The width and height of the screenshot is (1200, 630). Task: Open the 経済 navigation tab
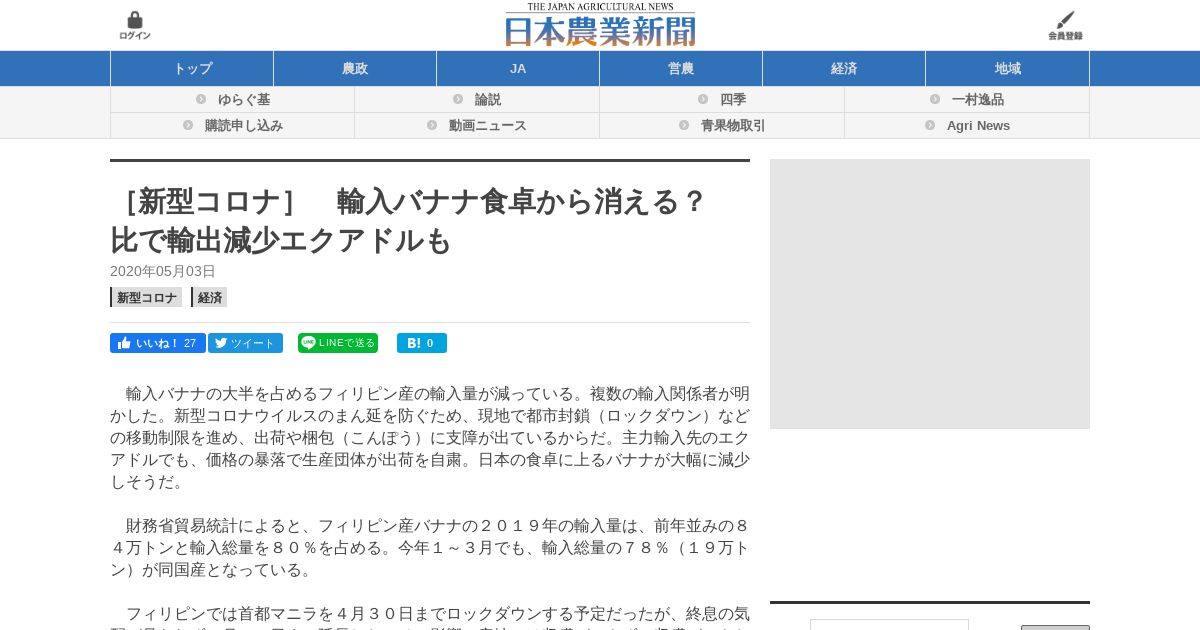tap(844, 69)
